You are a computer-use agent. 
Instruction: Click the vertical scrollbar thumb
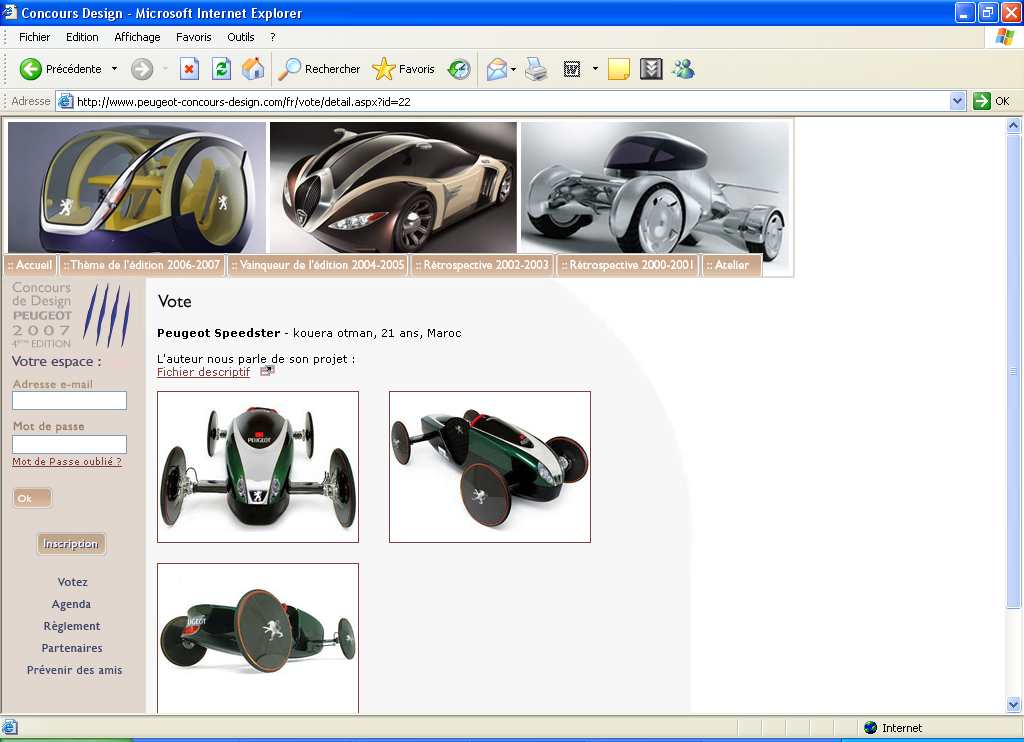coord(1014,371)
